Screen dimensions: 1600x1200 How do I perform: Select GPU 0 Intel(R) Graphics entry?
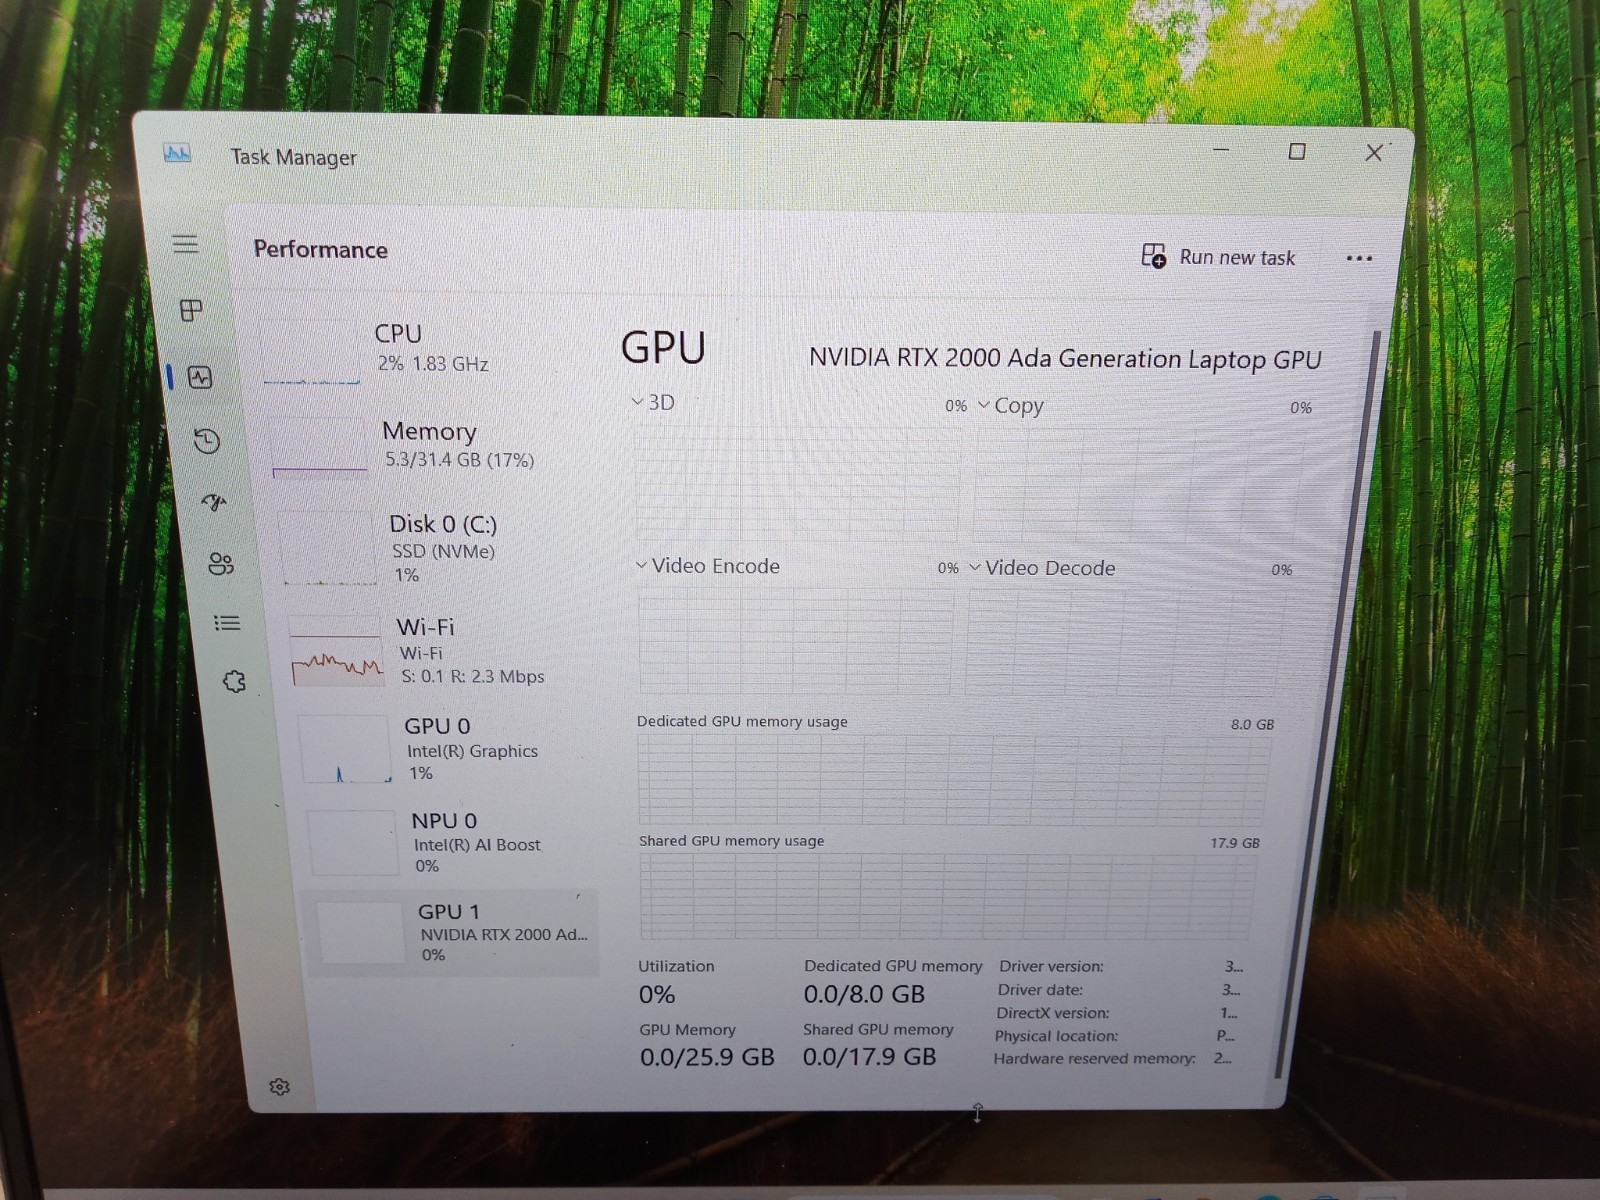(445, 749)
